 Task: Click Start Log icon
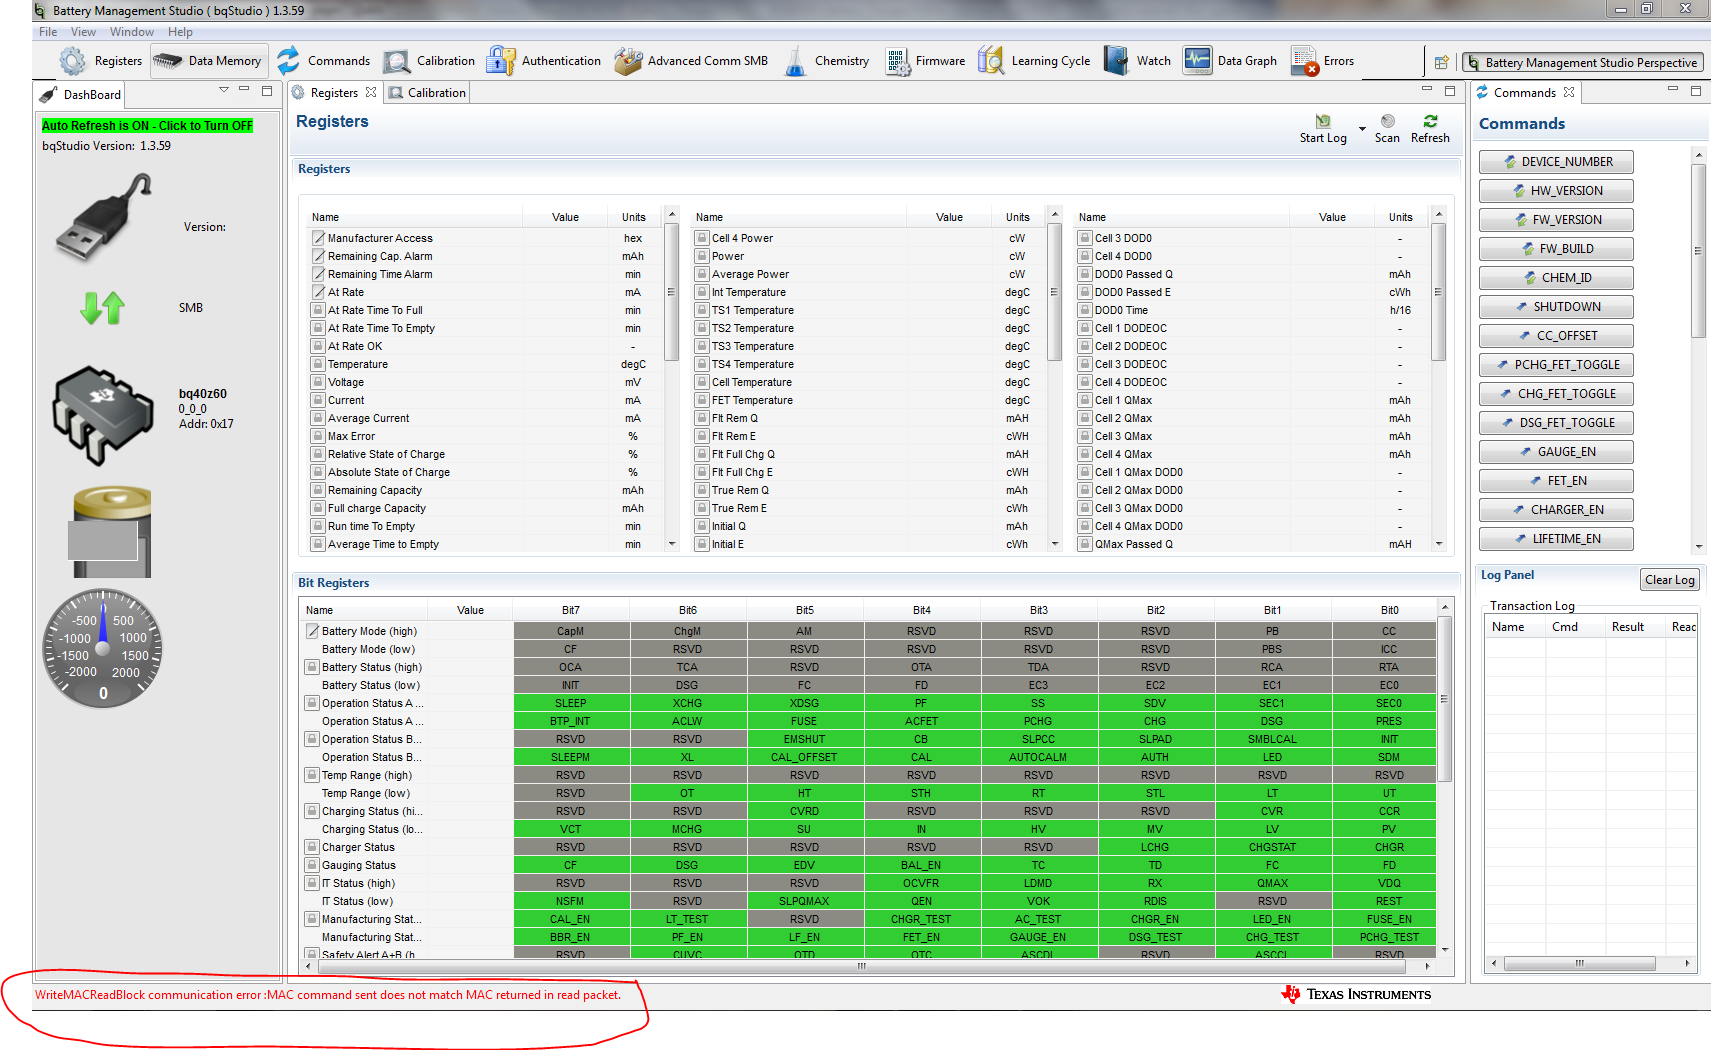coord(1323,121)
